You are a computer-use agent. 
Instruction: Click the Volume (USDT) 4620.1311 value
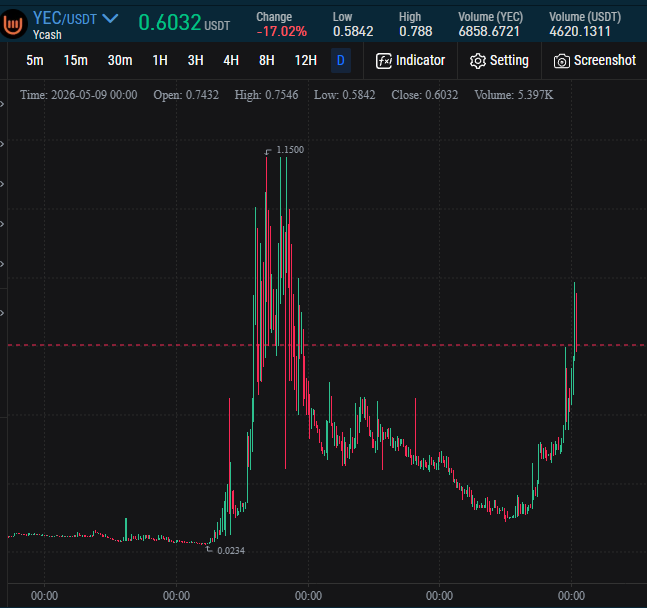[x=580, y=31]
